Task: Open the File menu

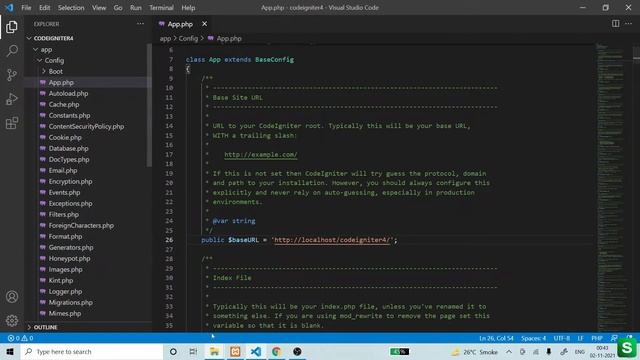Action: coord(26,7)
